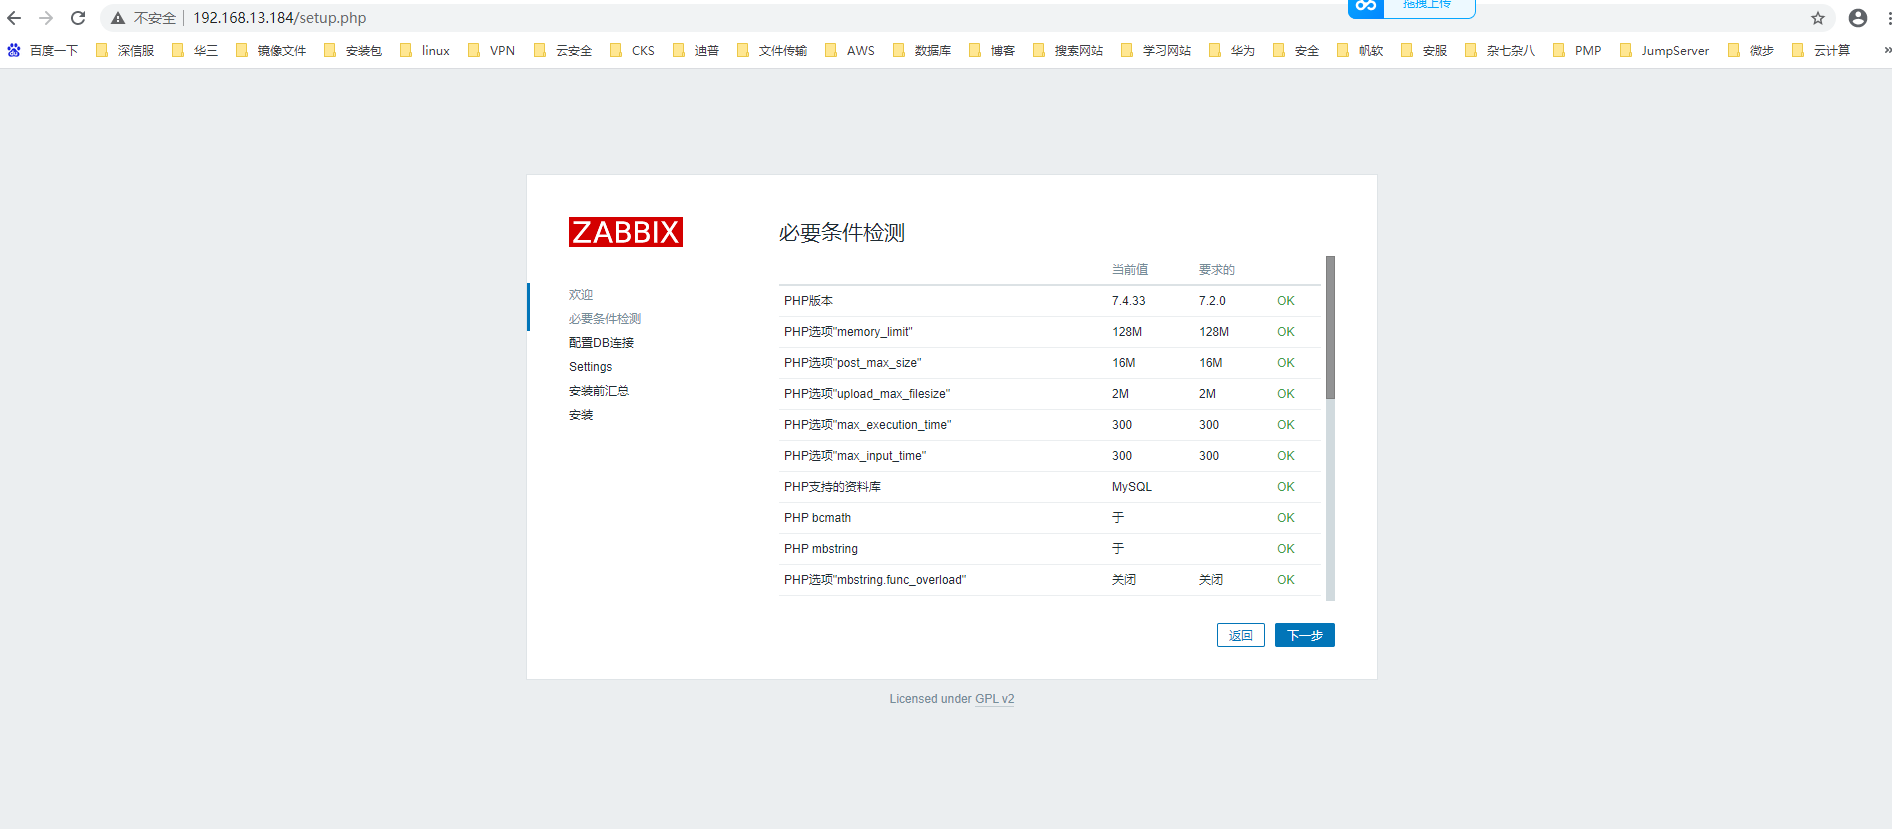The image size is (1892, 829).
Task: Bookmark this page with the star icon
Action: pos(1818,18)
